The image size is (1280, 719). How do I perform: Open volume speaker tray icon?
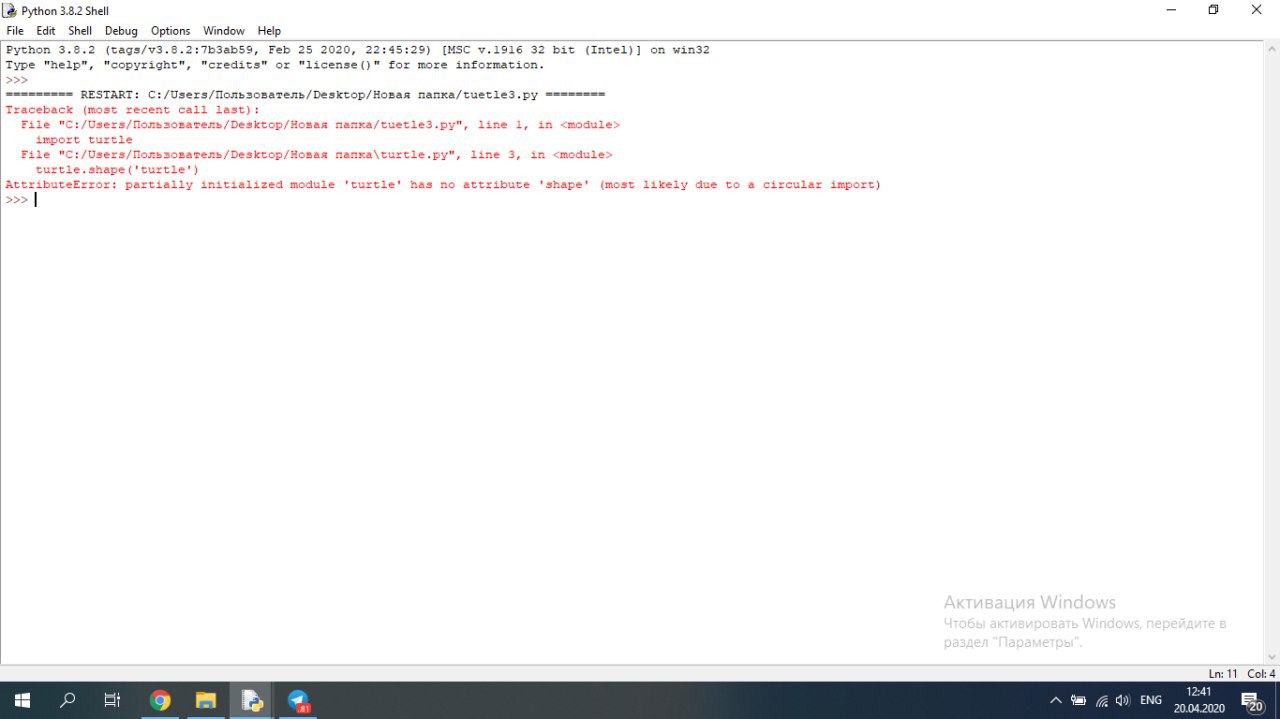click(x=1123, y=700)
